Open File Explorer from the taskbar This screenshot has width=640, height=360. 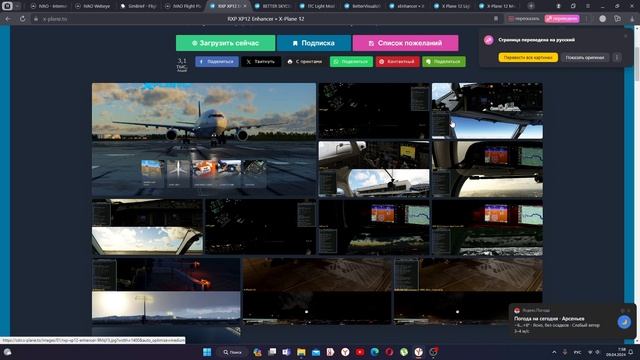(x=301, y=352)
